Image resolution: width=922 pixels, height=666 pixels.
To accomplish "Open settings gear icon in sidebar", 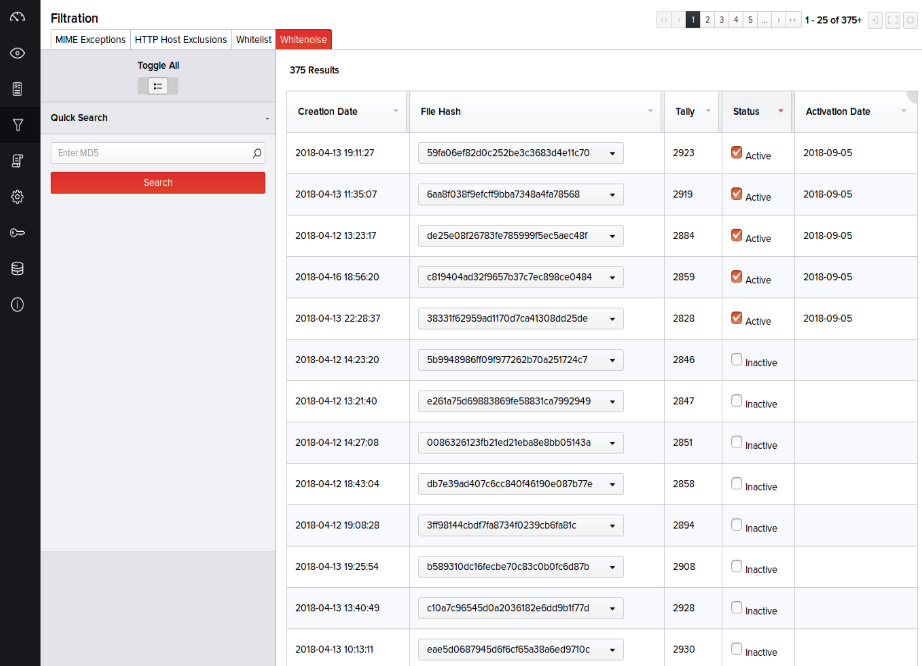I will [x=17, y=197].
